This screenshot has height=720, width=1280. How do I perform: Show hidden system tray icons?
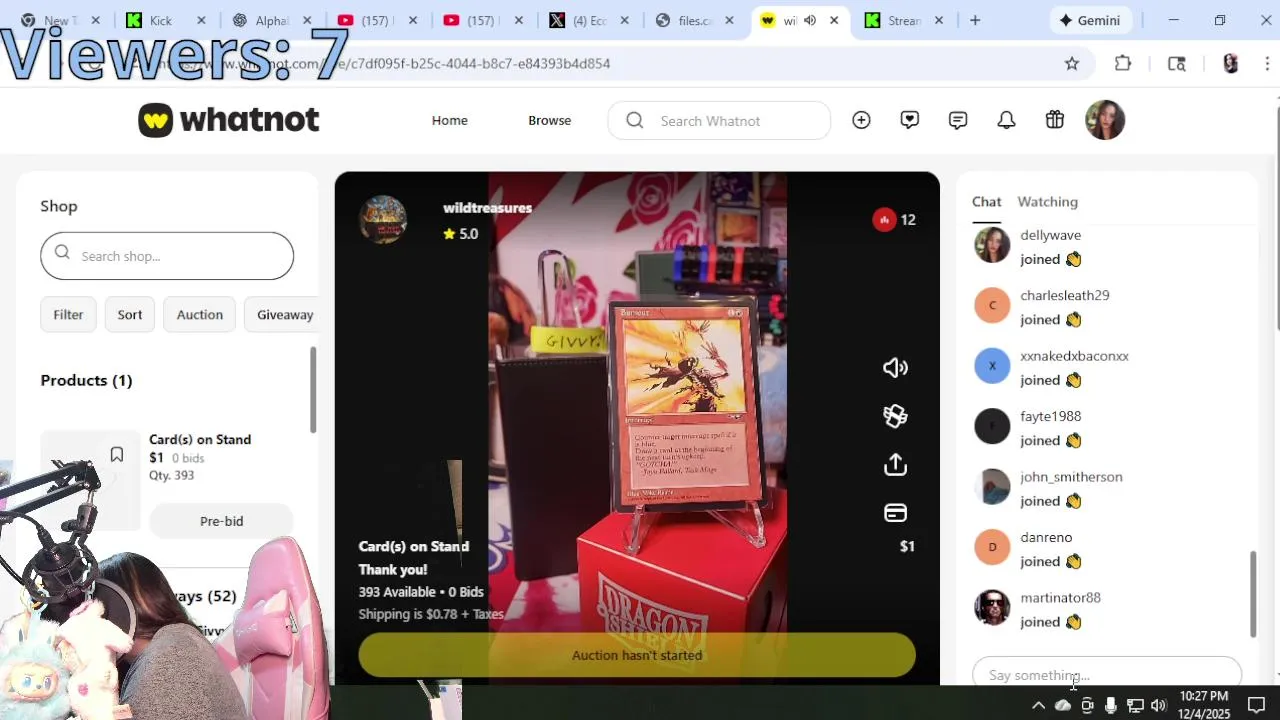click(x=1038, y=706)
